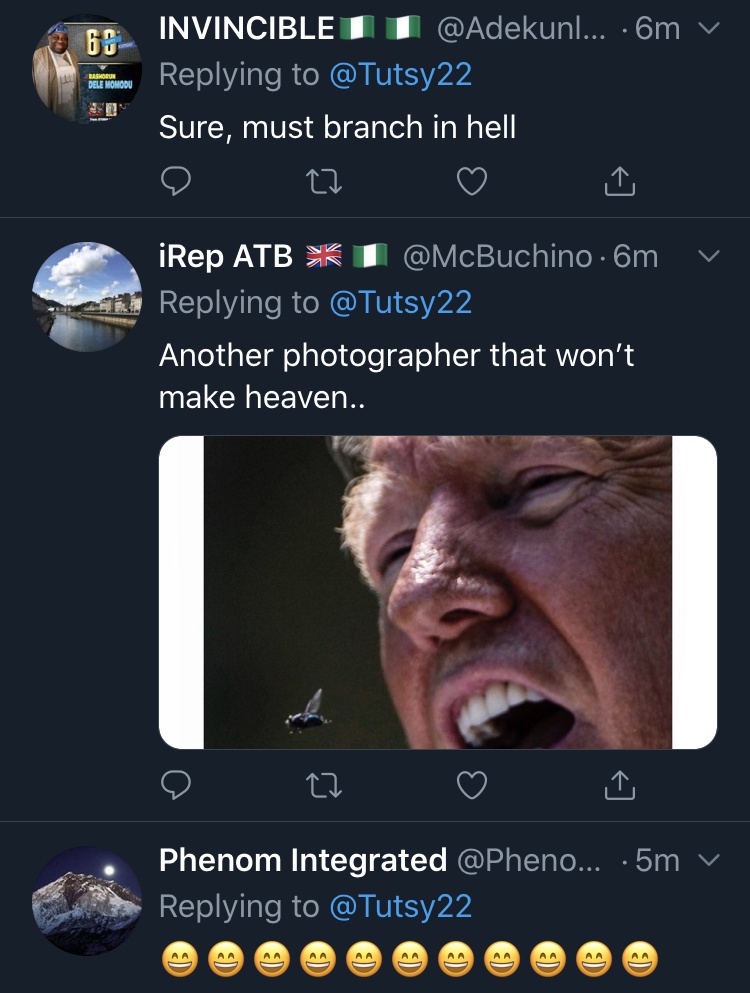This screenshot has width=750, height=993.
Task: Like the 'must branch in hell' tweet
Action: tap(471, 181)
